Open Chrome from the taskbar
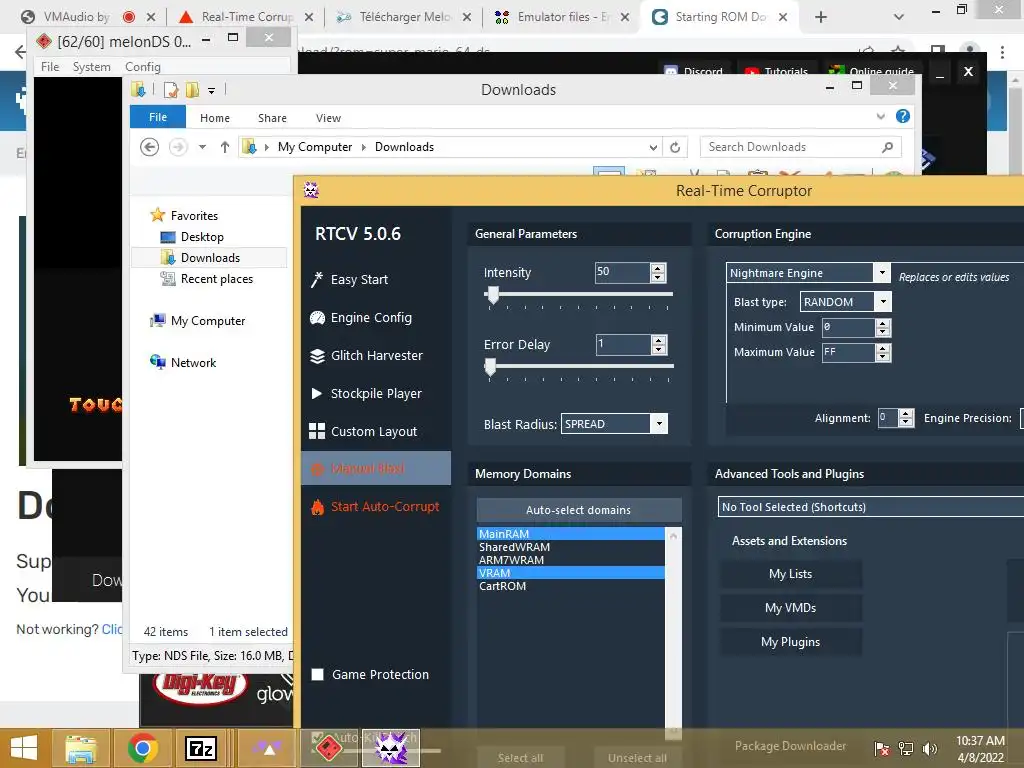This screenshot has height=768, width=1024. click(142, 748)
